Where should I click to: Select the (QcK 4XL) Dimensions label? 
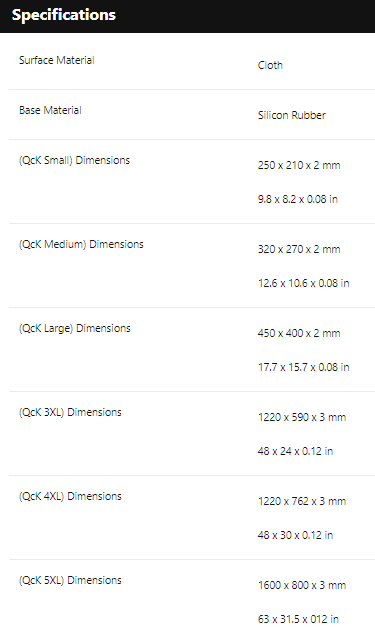[70, 496]
